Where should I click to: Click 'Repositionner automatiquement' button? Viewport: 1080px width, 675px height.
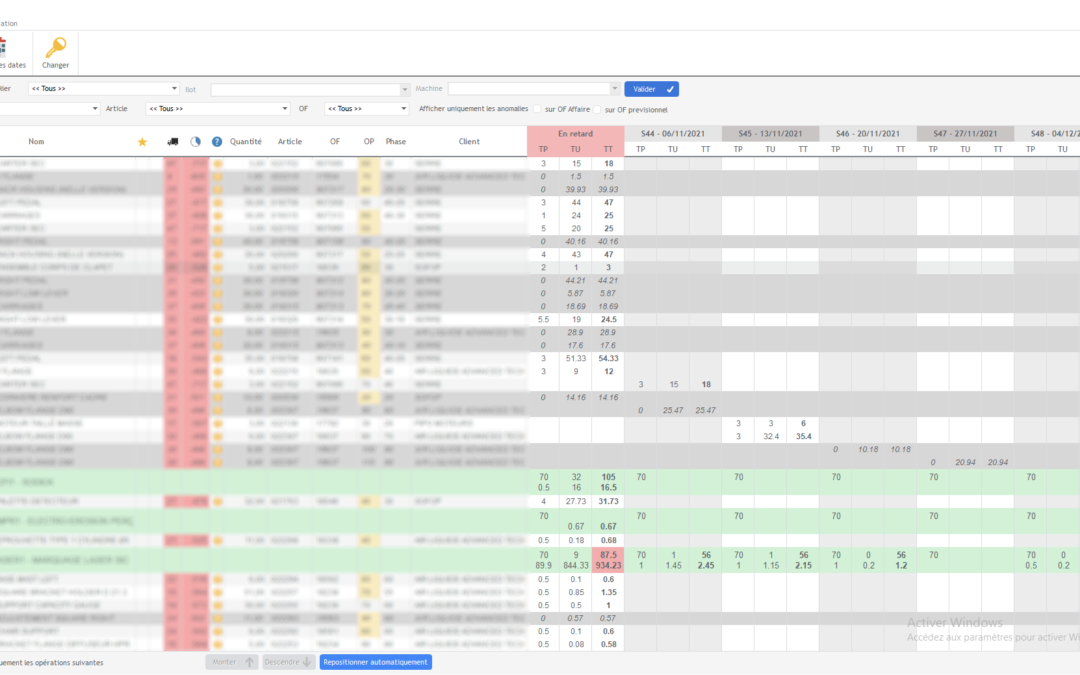[375, 662]
